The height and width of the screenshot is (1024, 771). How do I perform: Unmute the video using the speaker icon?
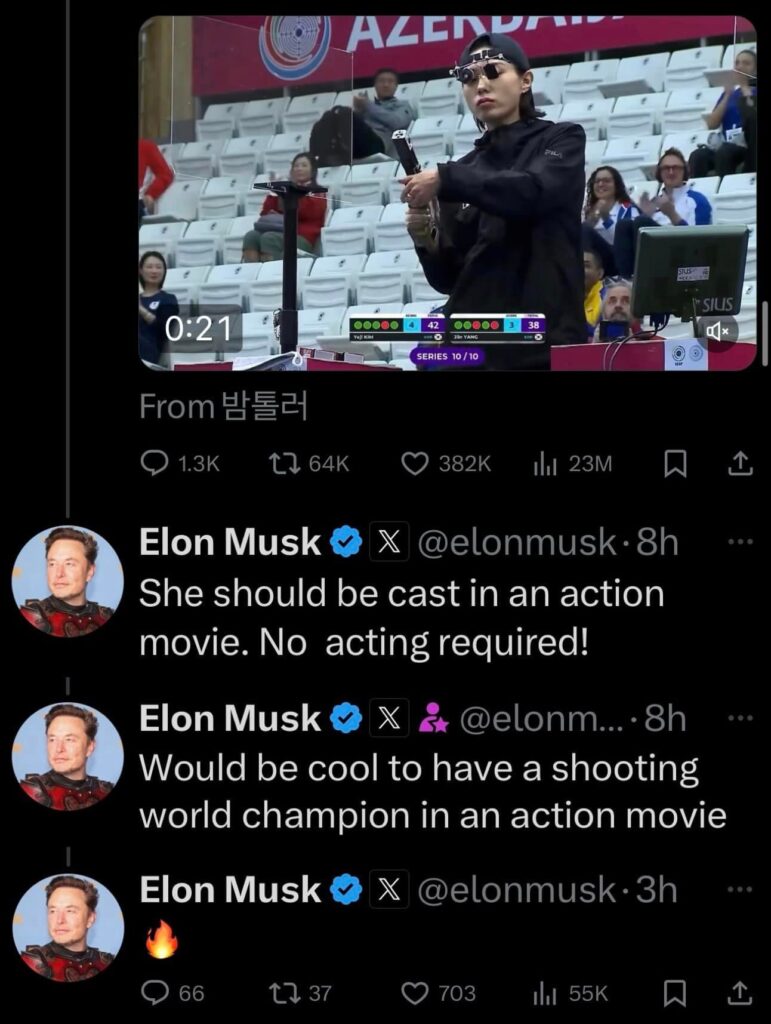[717, 330]
